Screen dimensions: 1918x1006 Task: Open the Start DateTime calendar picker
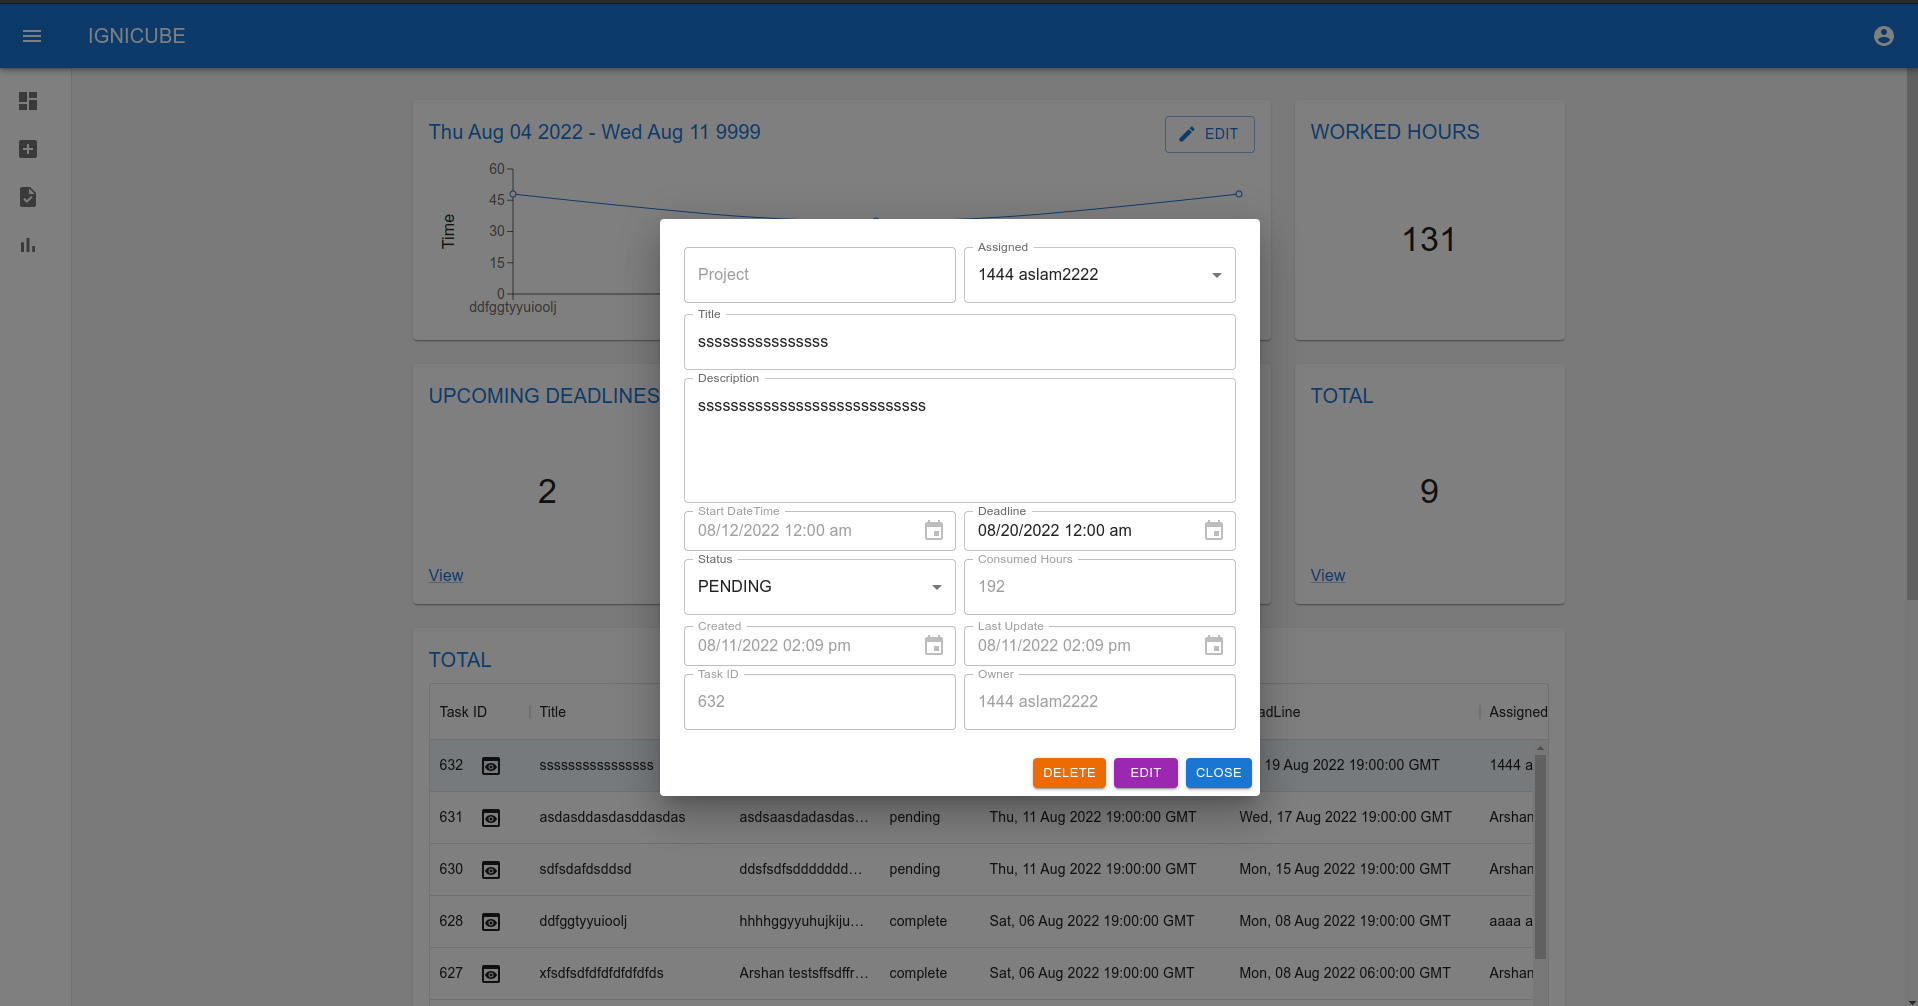pyautogui.click(x=933, y=531)
